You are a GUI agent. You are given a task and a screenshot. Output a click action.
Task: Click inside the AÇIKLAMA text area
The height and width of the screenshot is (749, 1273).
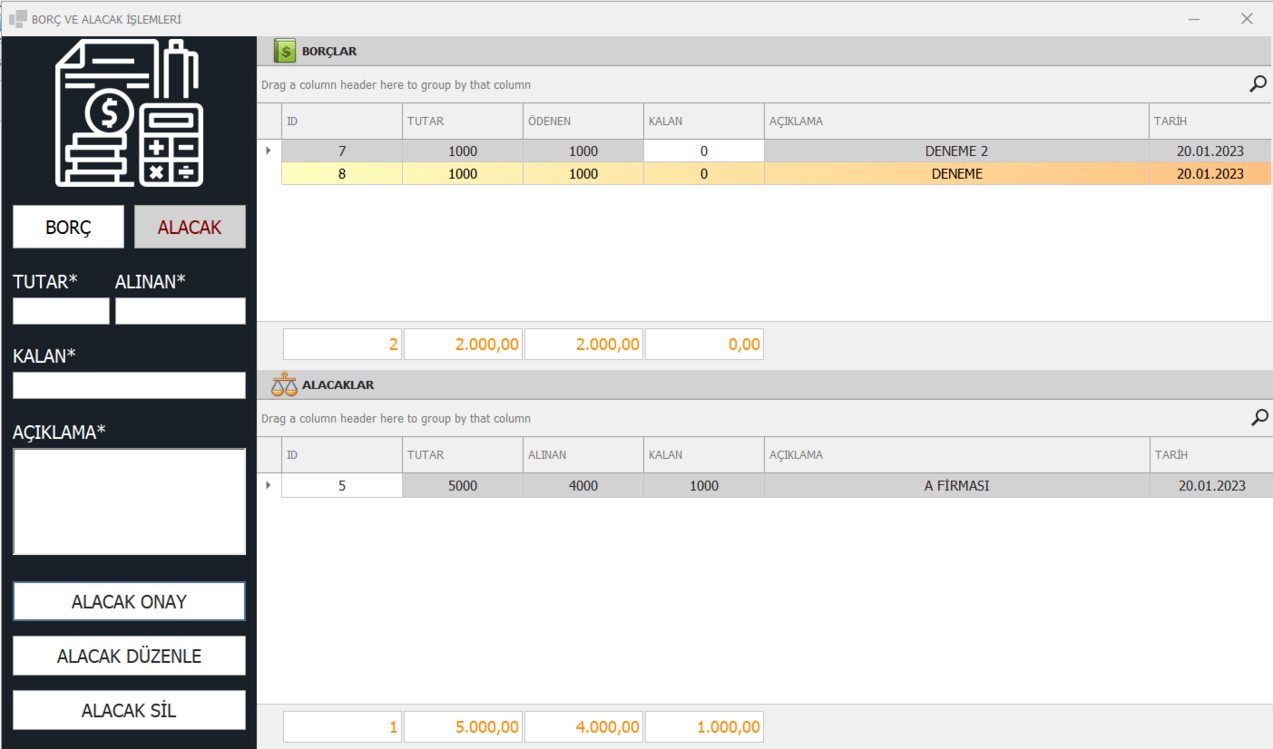[129, 501]
